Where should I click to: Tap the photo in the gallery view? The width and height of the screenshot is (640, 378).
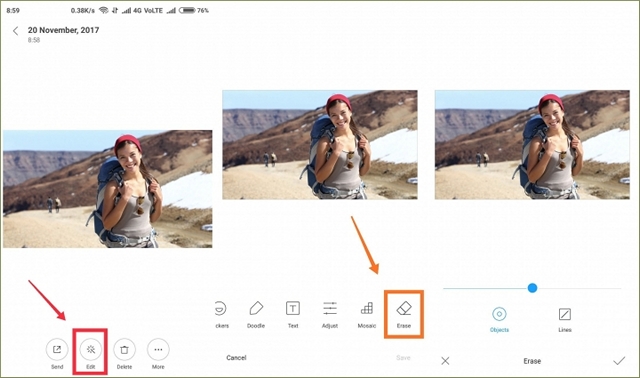pyautogui.click(x=108, y=189)
